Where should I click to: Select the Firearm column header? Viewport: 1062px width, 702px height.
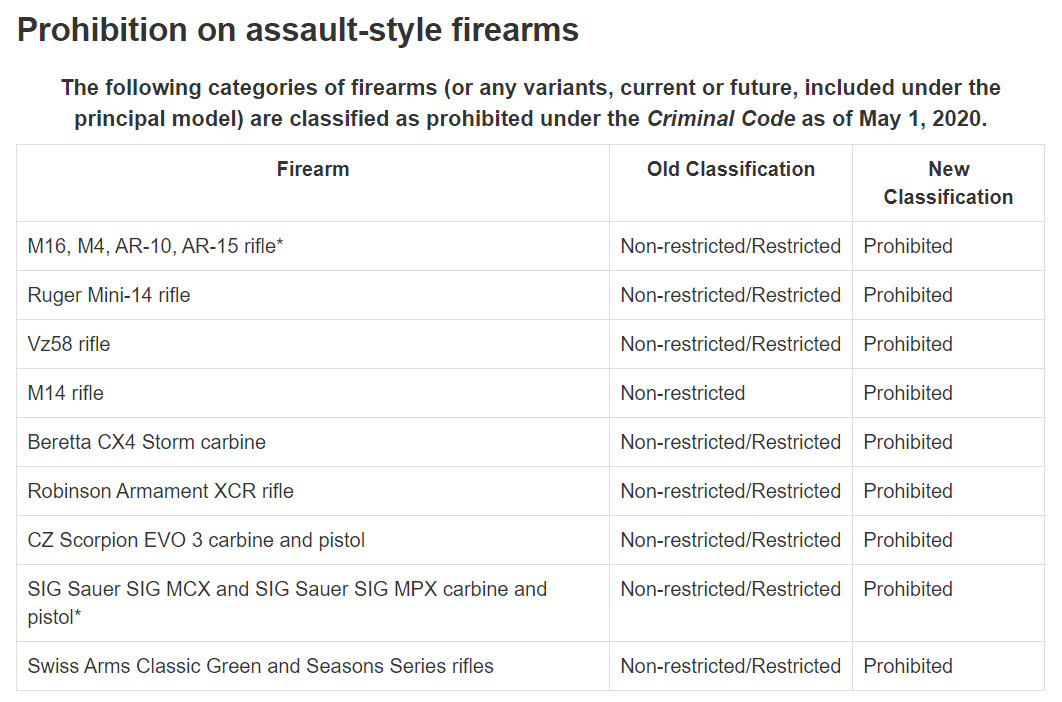click(x=313, y=169)
